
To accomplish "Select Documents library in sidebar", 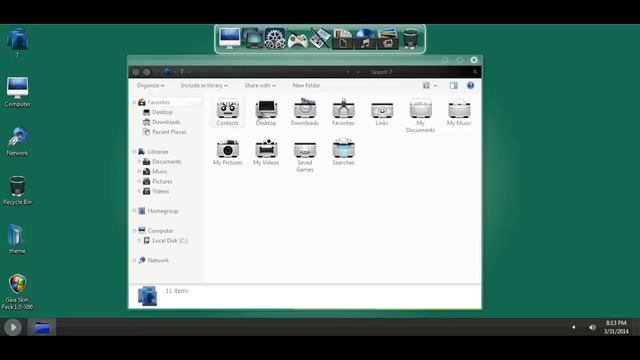I will (162, 162).
